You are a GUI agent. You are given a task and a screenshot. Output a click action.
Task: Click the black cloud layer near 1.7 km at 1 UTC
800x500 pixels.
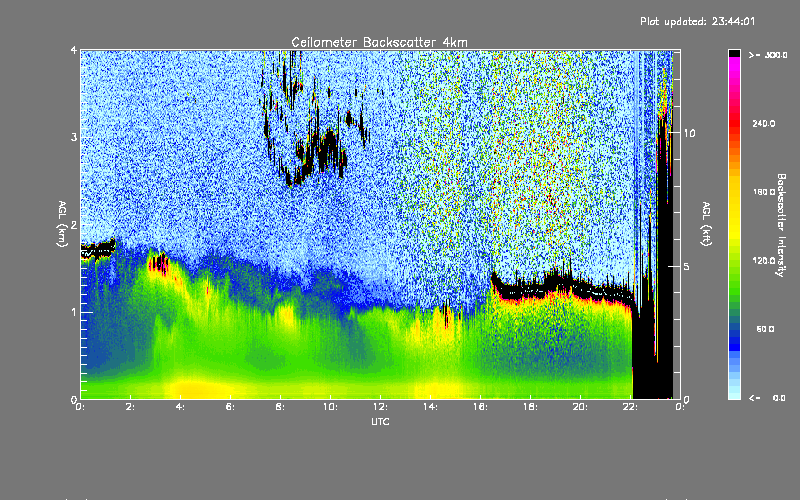coord(98,250)
